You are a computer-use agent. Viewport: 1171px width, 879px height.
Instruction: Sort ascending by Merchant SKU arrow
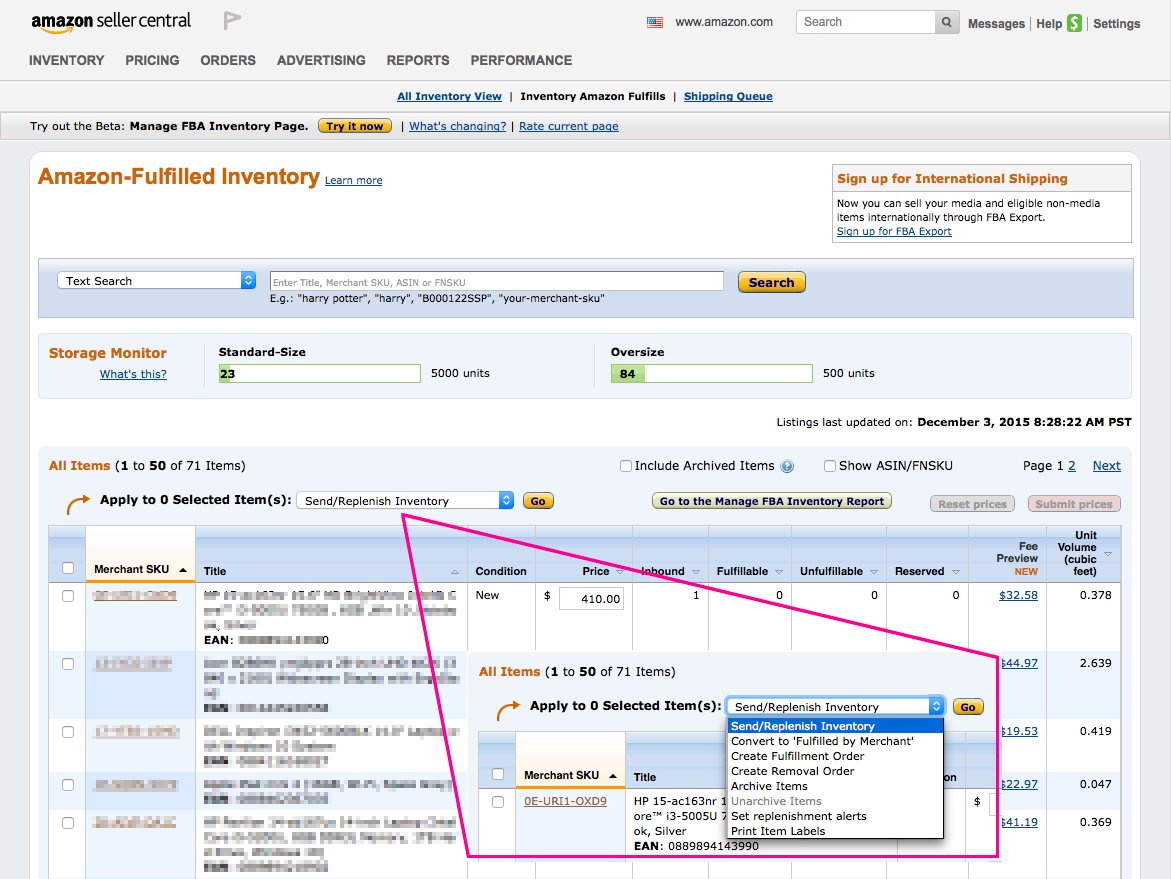(182, 570)
